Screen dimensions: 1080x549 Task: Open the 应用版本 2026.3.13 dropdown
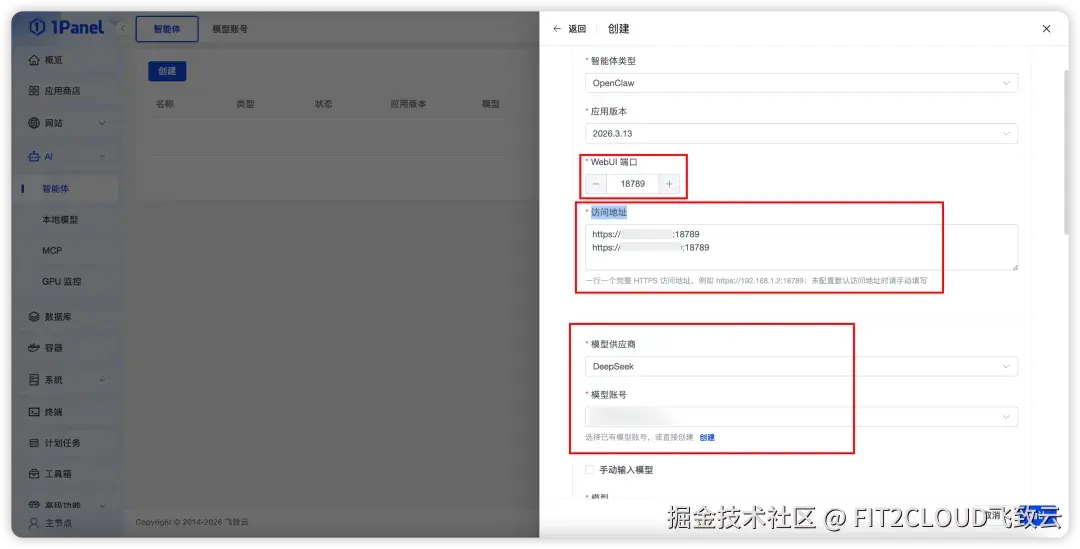[801, 134]
